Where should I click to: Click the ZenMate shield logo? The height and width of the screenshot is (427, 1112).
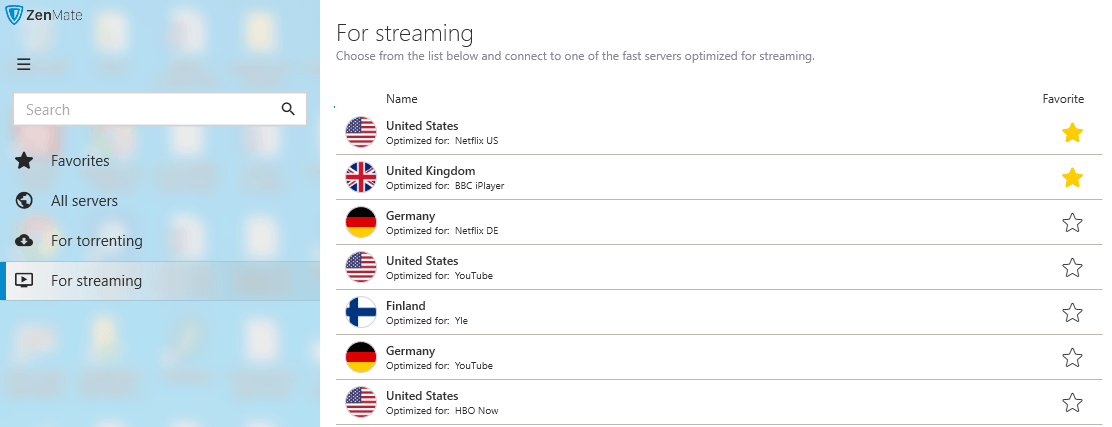tap(13, 13)
